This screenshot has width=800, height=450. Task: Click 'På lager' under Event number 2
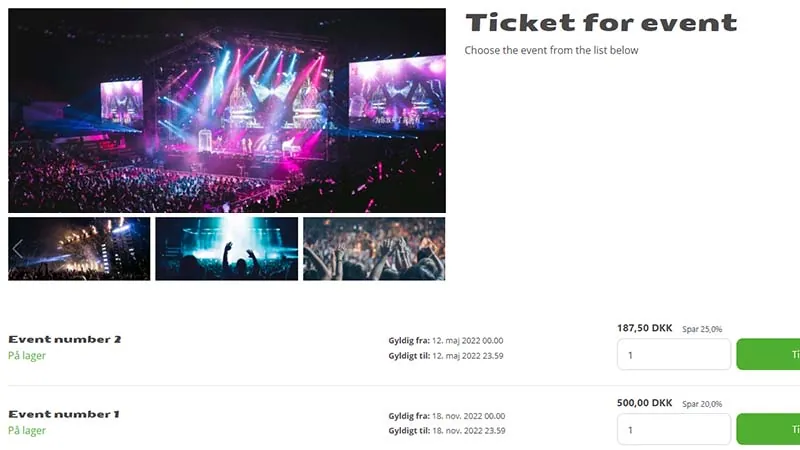(x=27, y=356)
